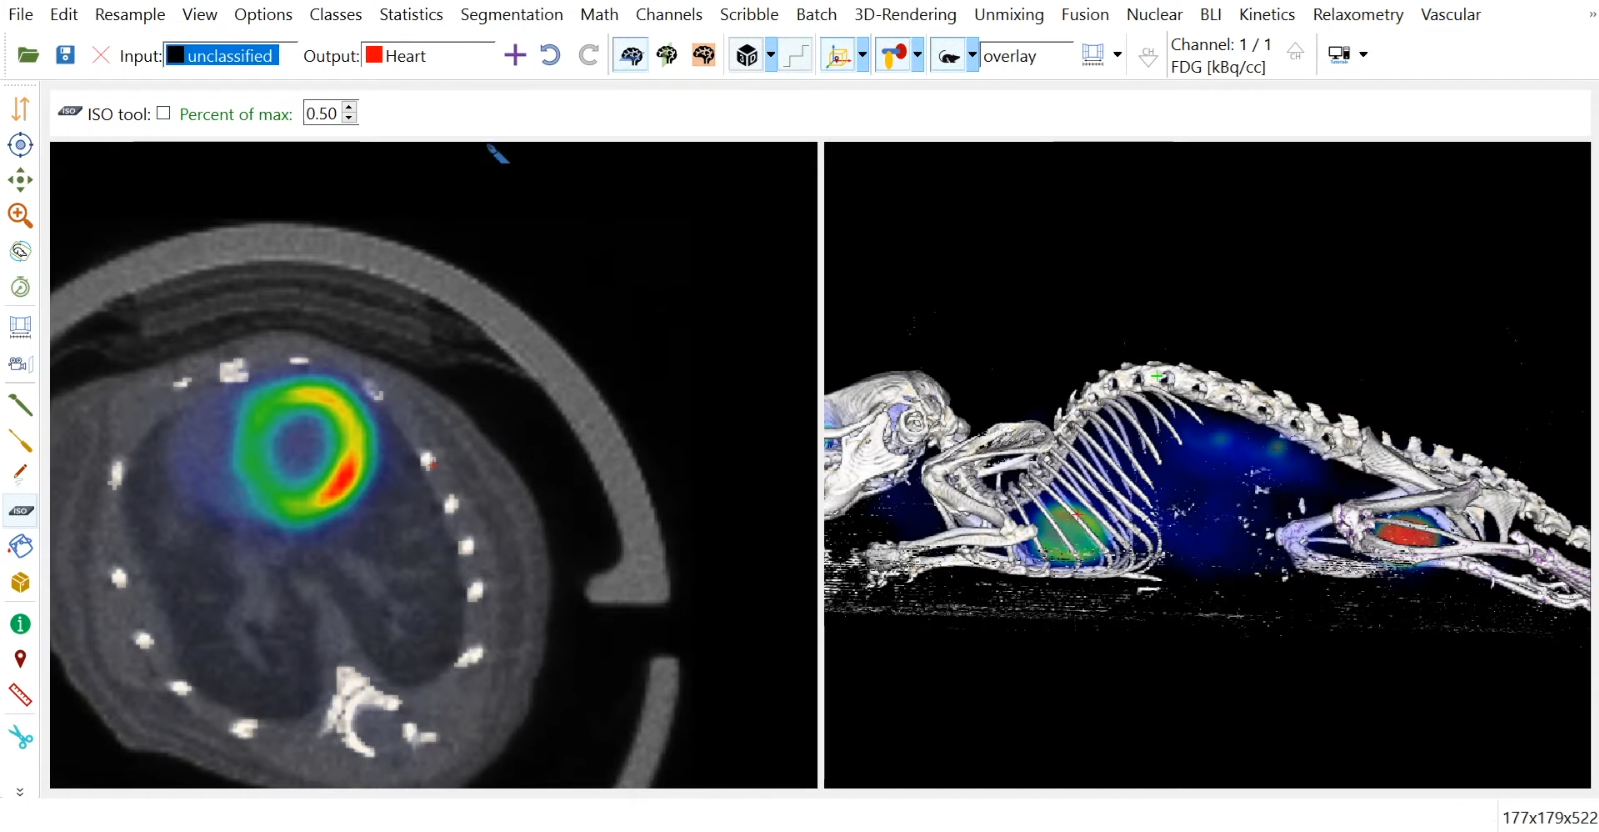1599x832 pixels.
Task: Expand the dropdown beside the axes chart icon
Action: pos(863,56)
